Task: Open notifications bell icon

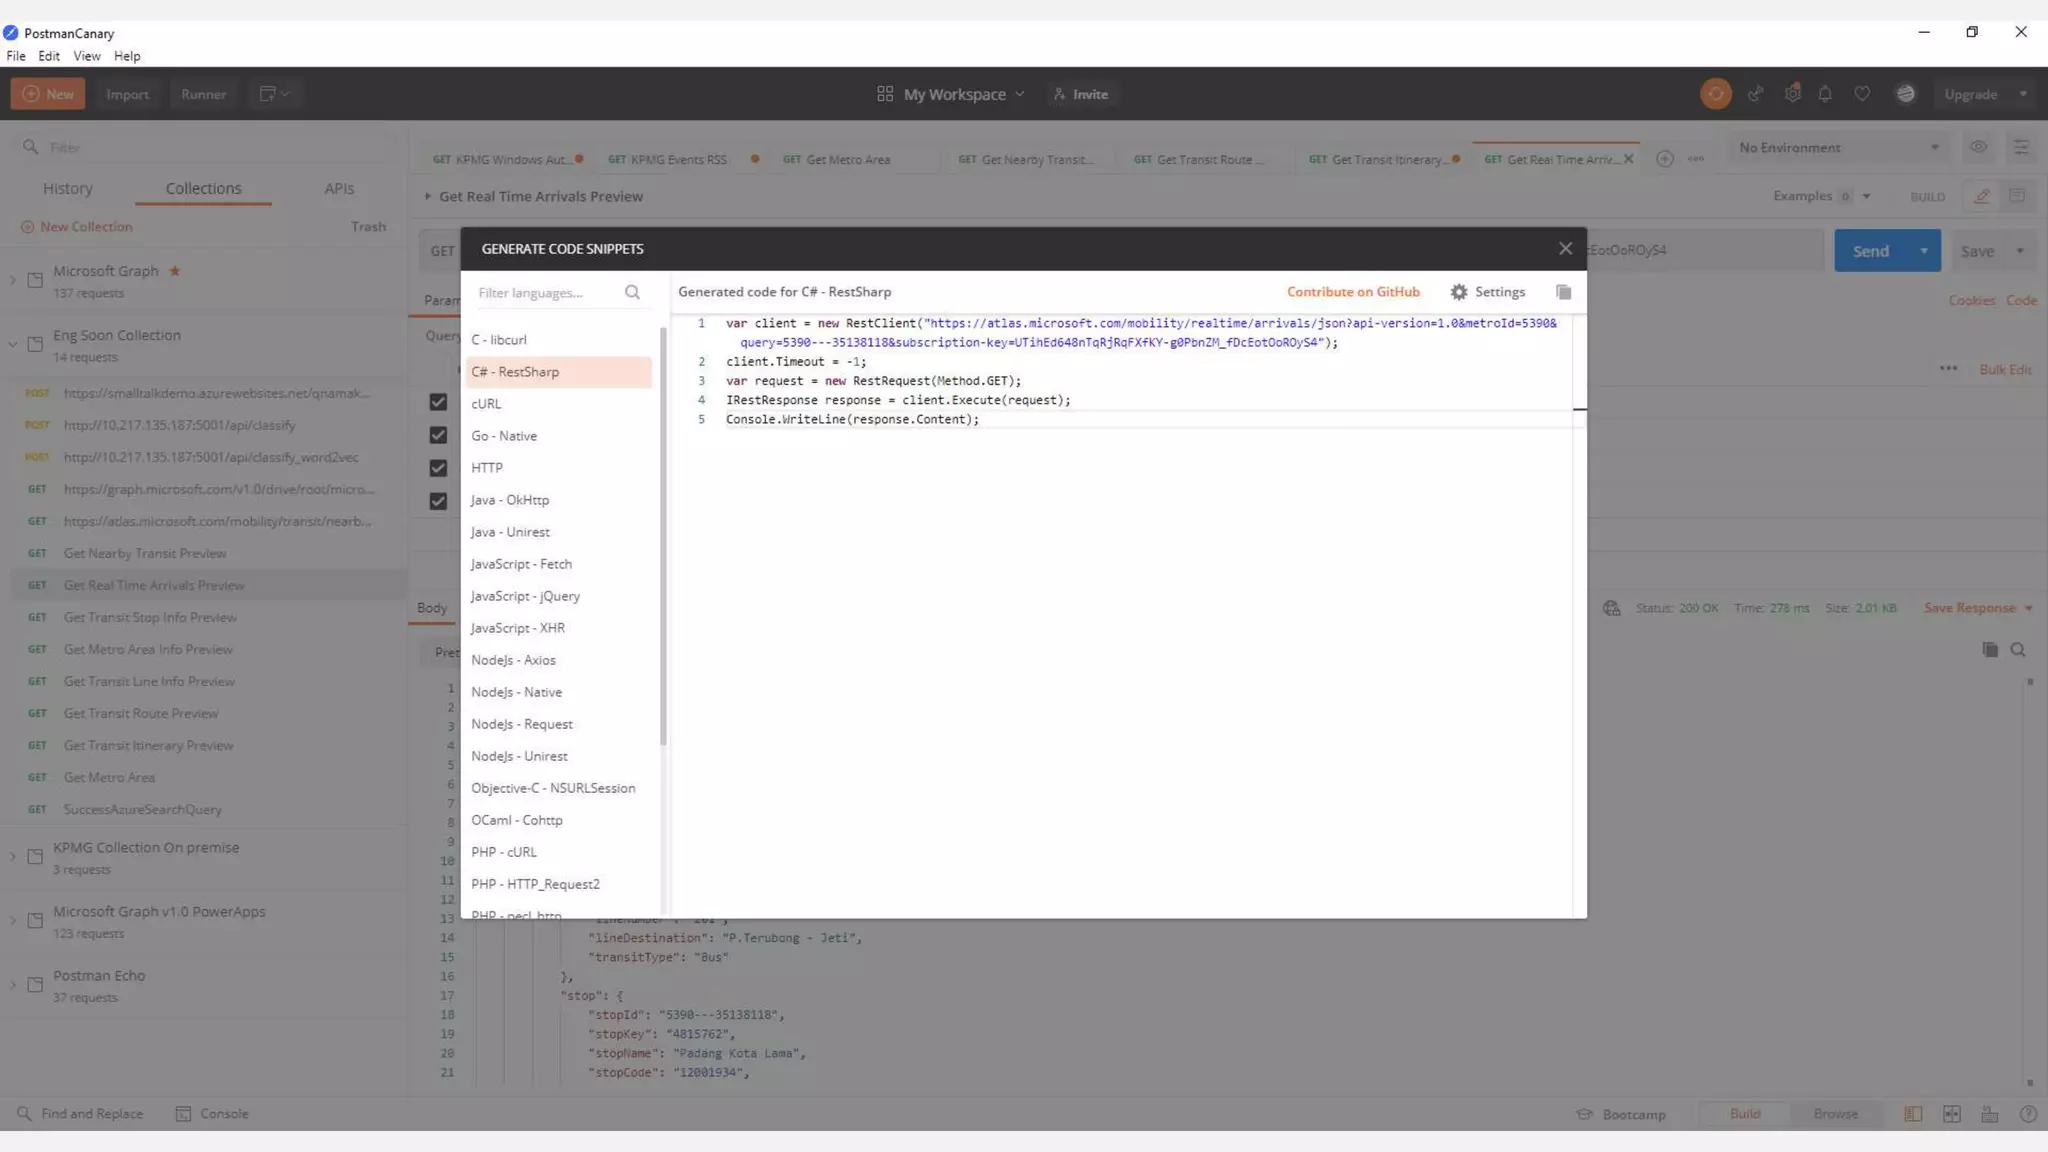Action: click(x=1825, y=94)
